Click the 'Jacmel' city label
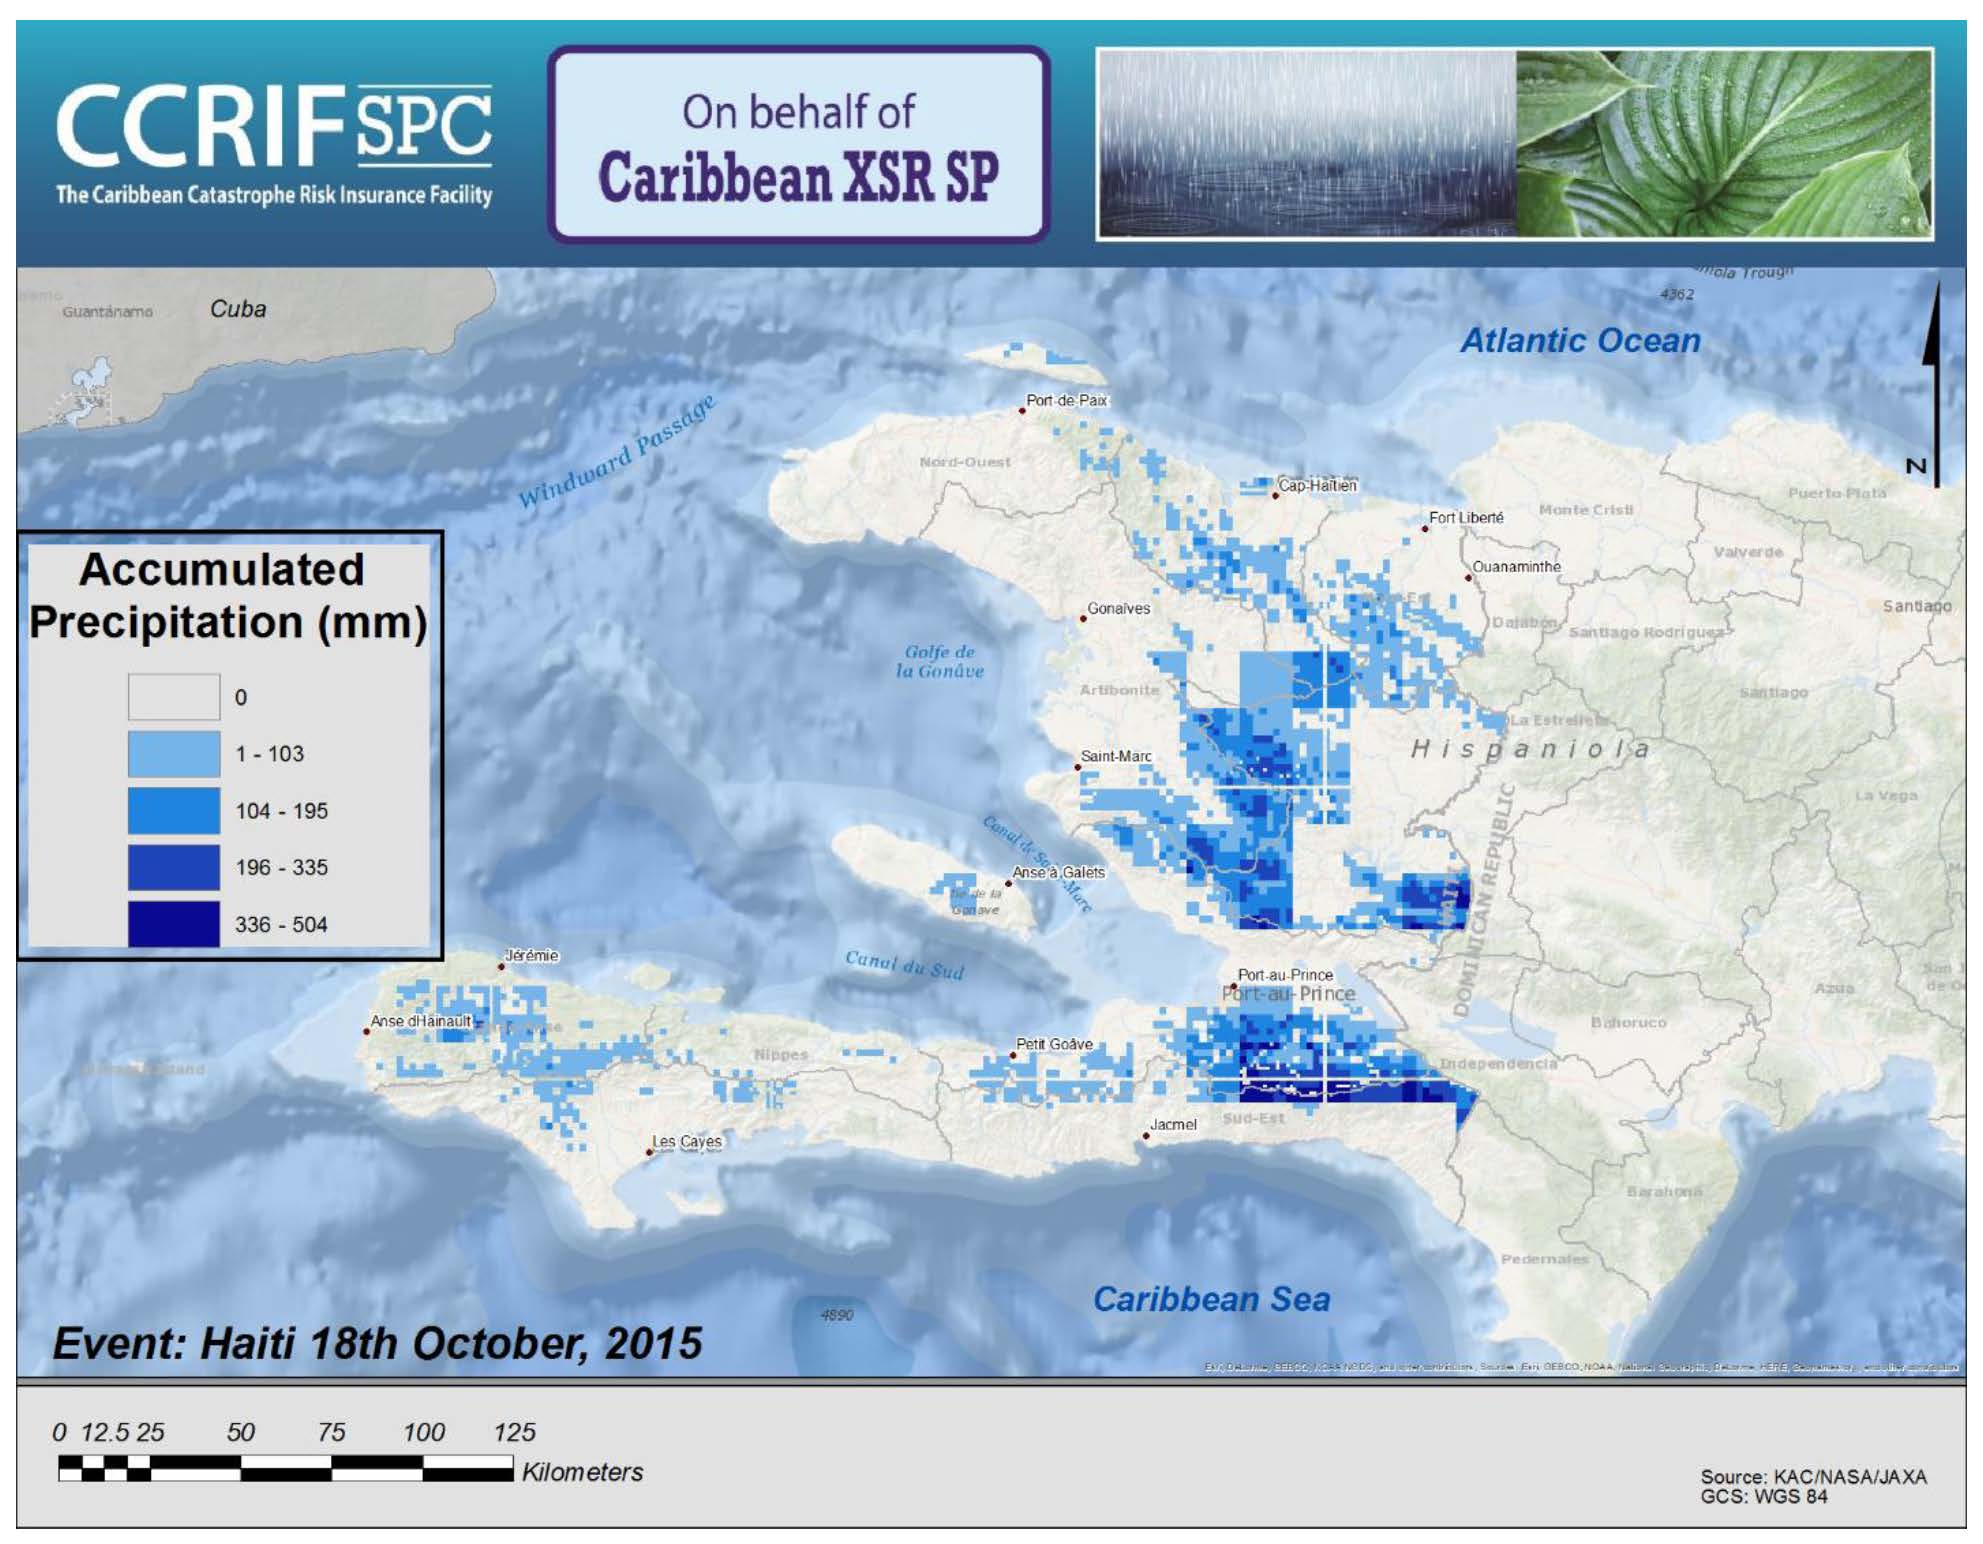 click(1173, 1124)
